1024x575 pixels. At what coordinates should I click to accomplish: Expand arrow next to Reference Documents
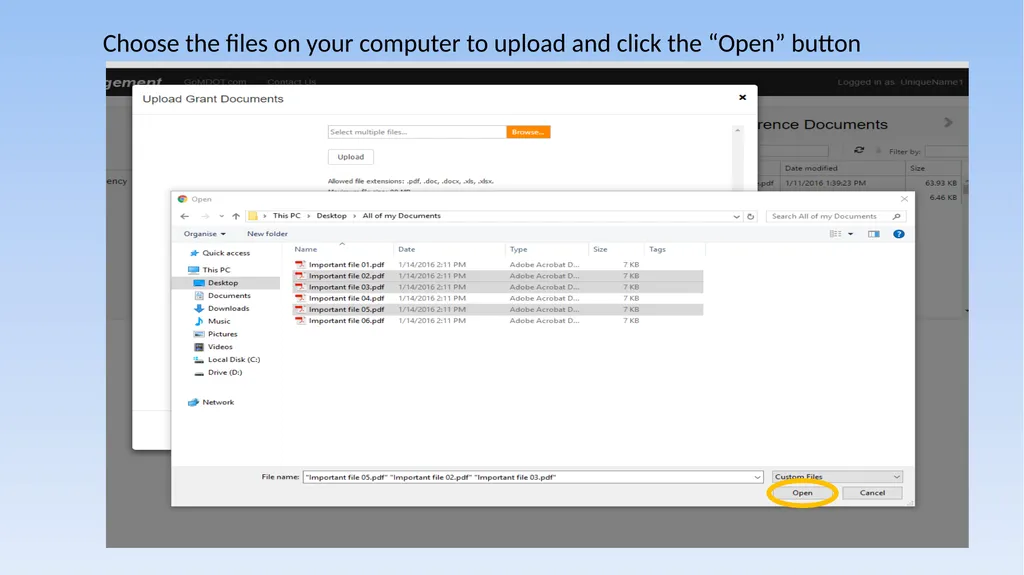coord(948,123)
